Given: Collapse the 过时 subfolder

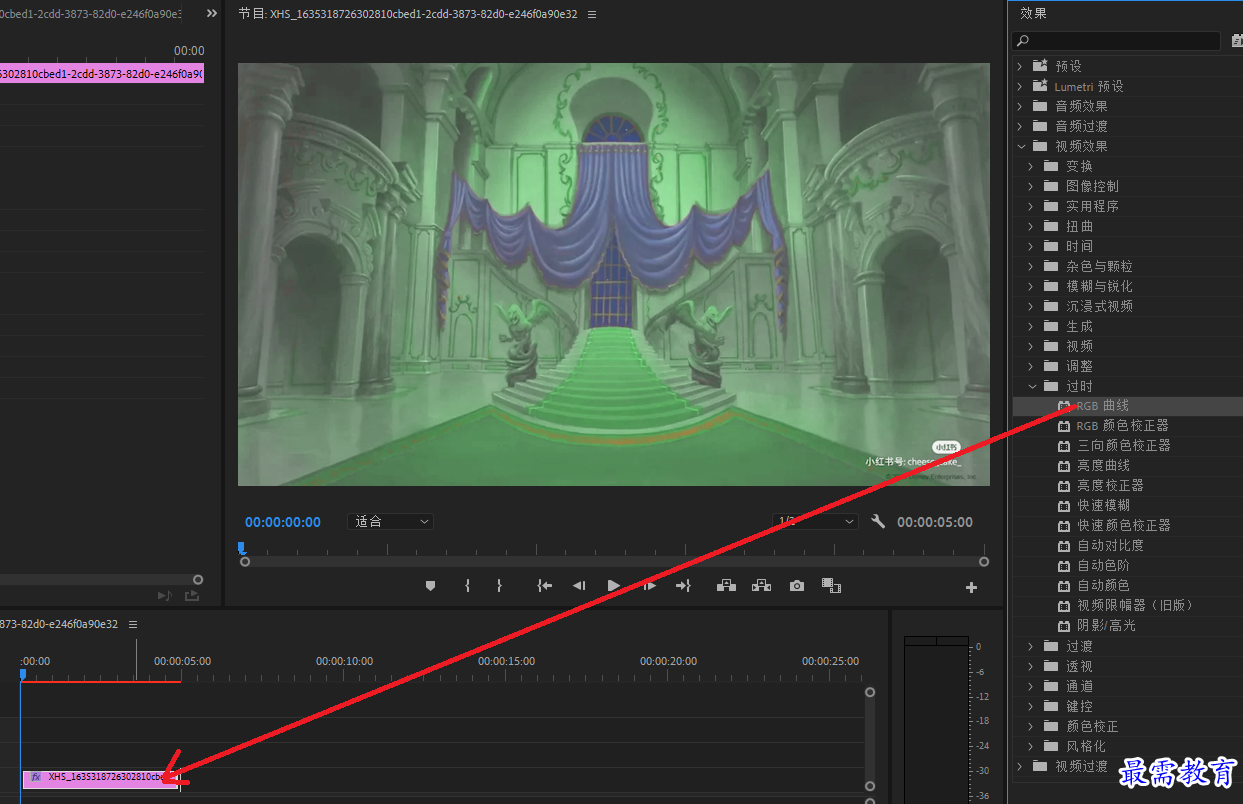Looking at the screenshot, I should [1032, 386].
